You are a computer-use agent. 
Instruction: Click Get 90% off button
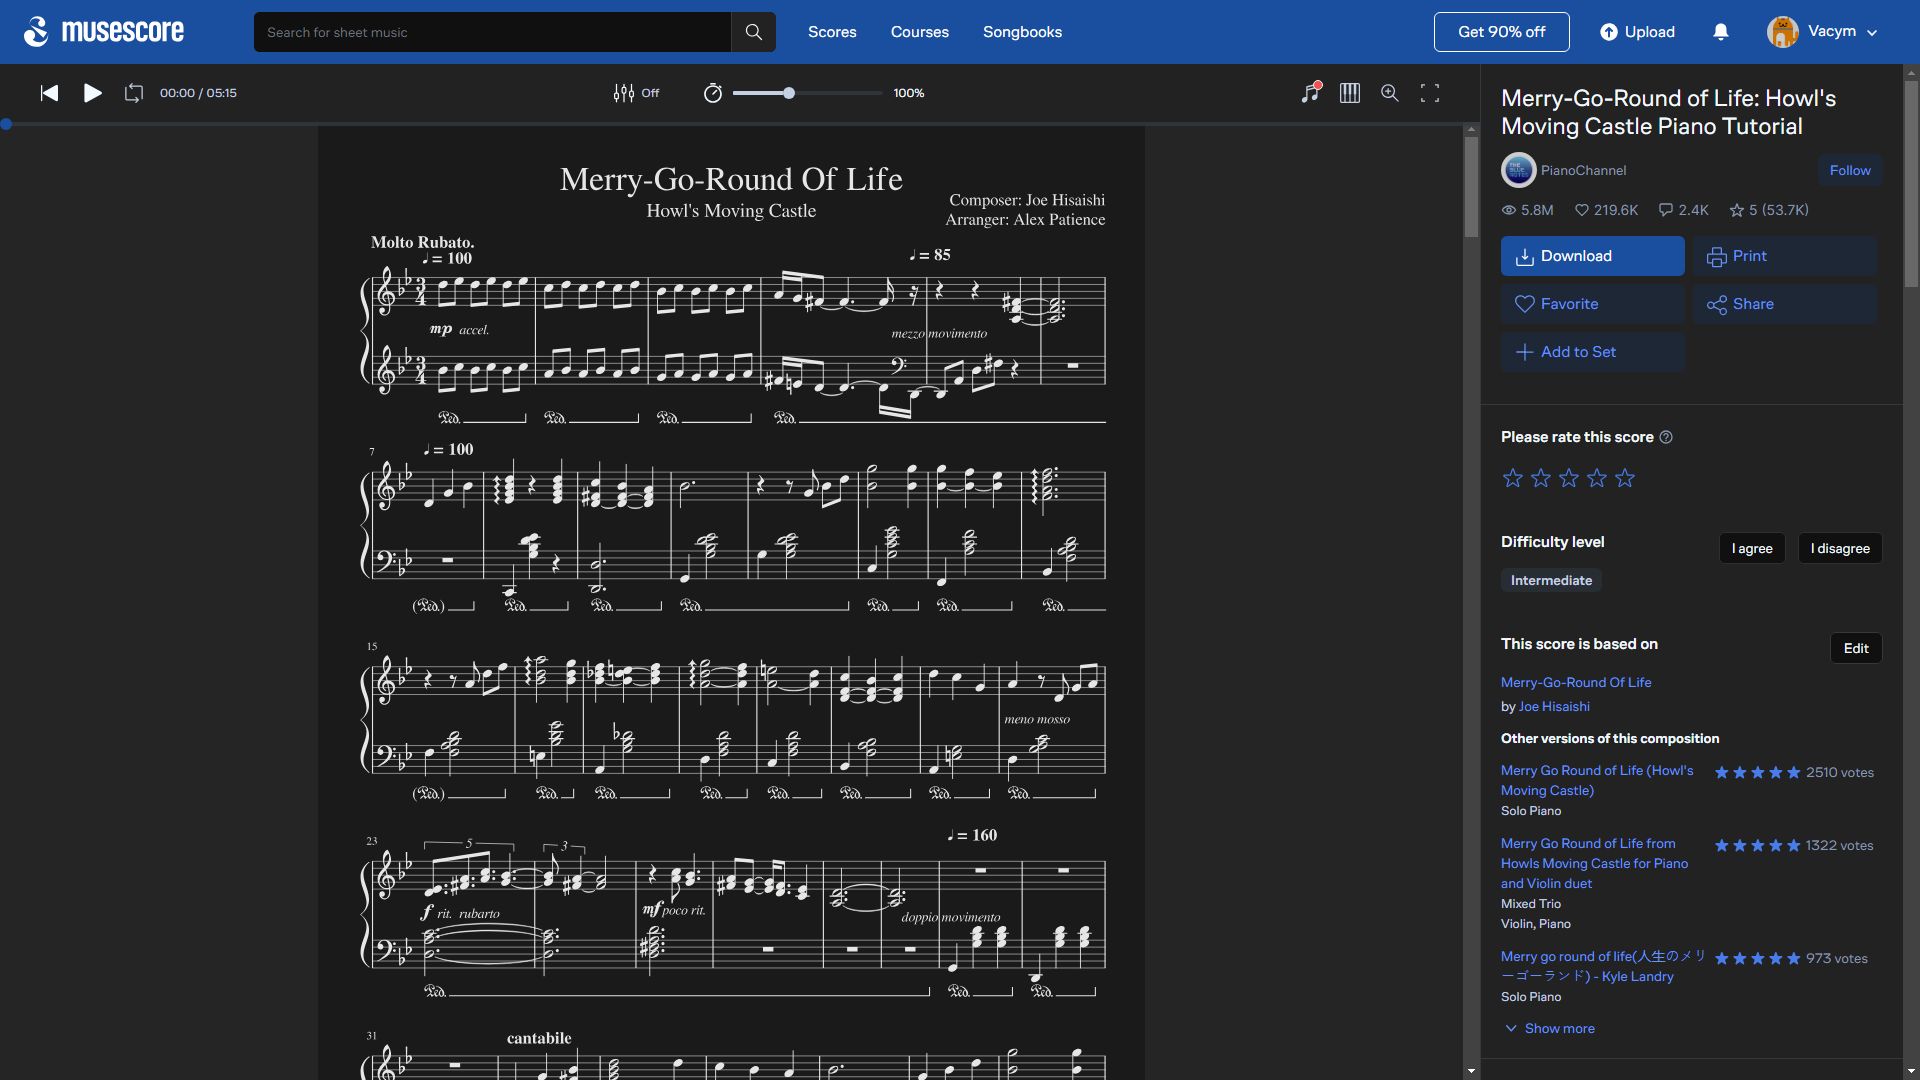1501,32
